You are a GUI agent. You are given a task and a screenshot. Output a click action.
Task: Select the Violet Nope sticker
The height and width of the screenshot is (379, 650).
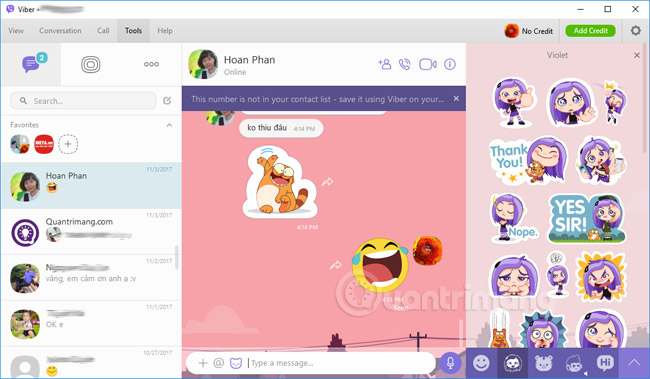pos(514,218)
